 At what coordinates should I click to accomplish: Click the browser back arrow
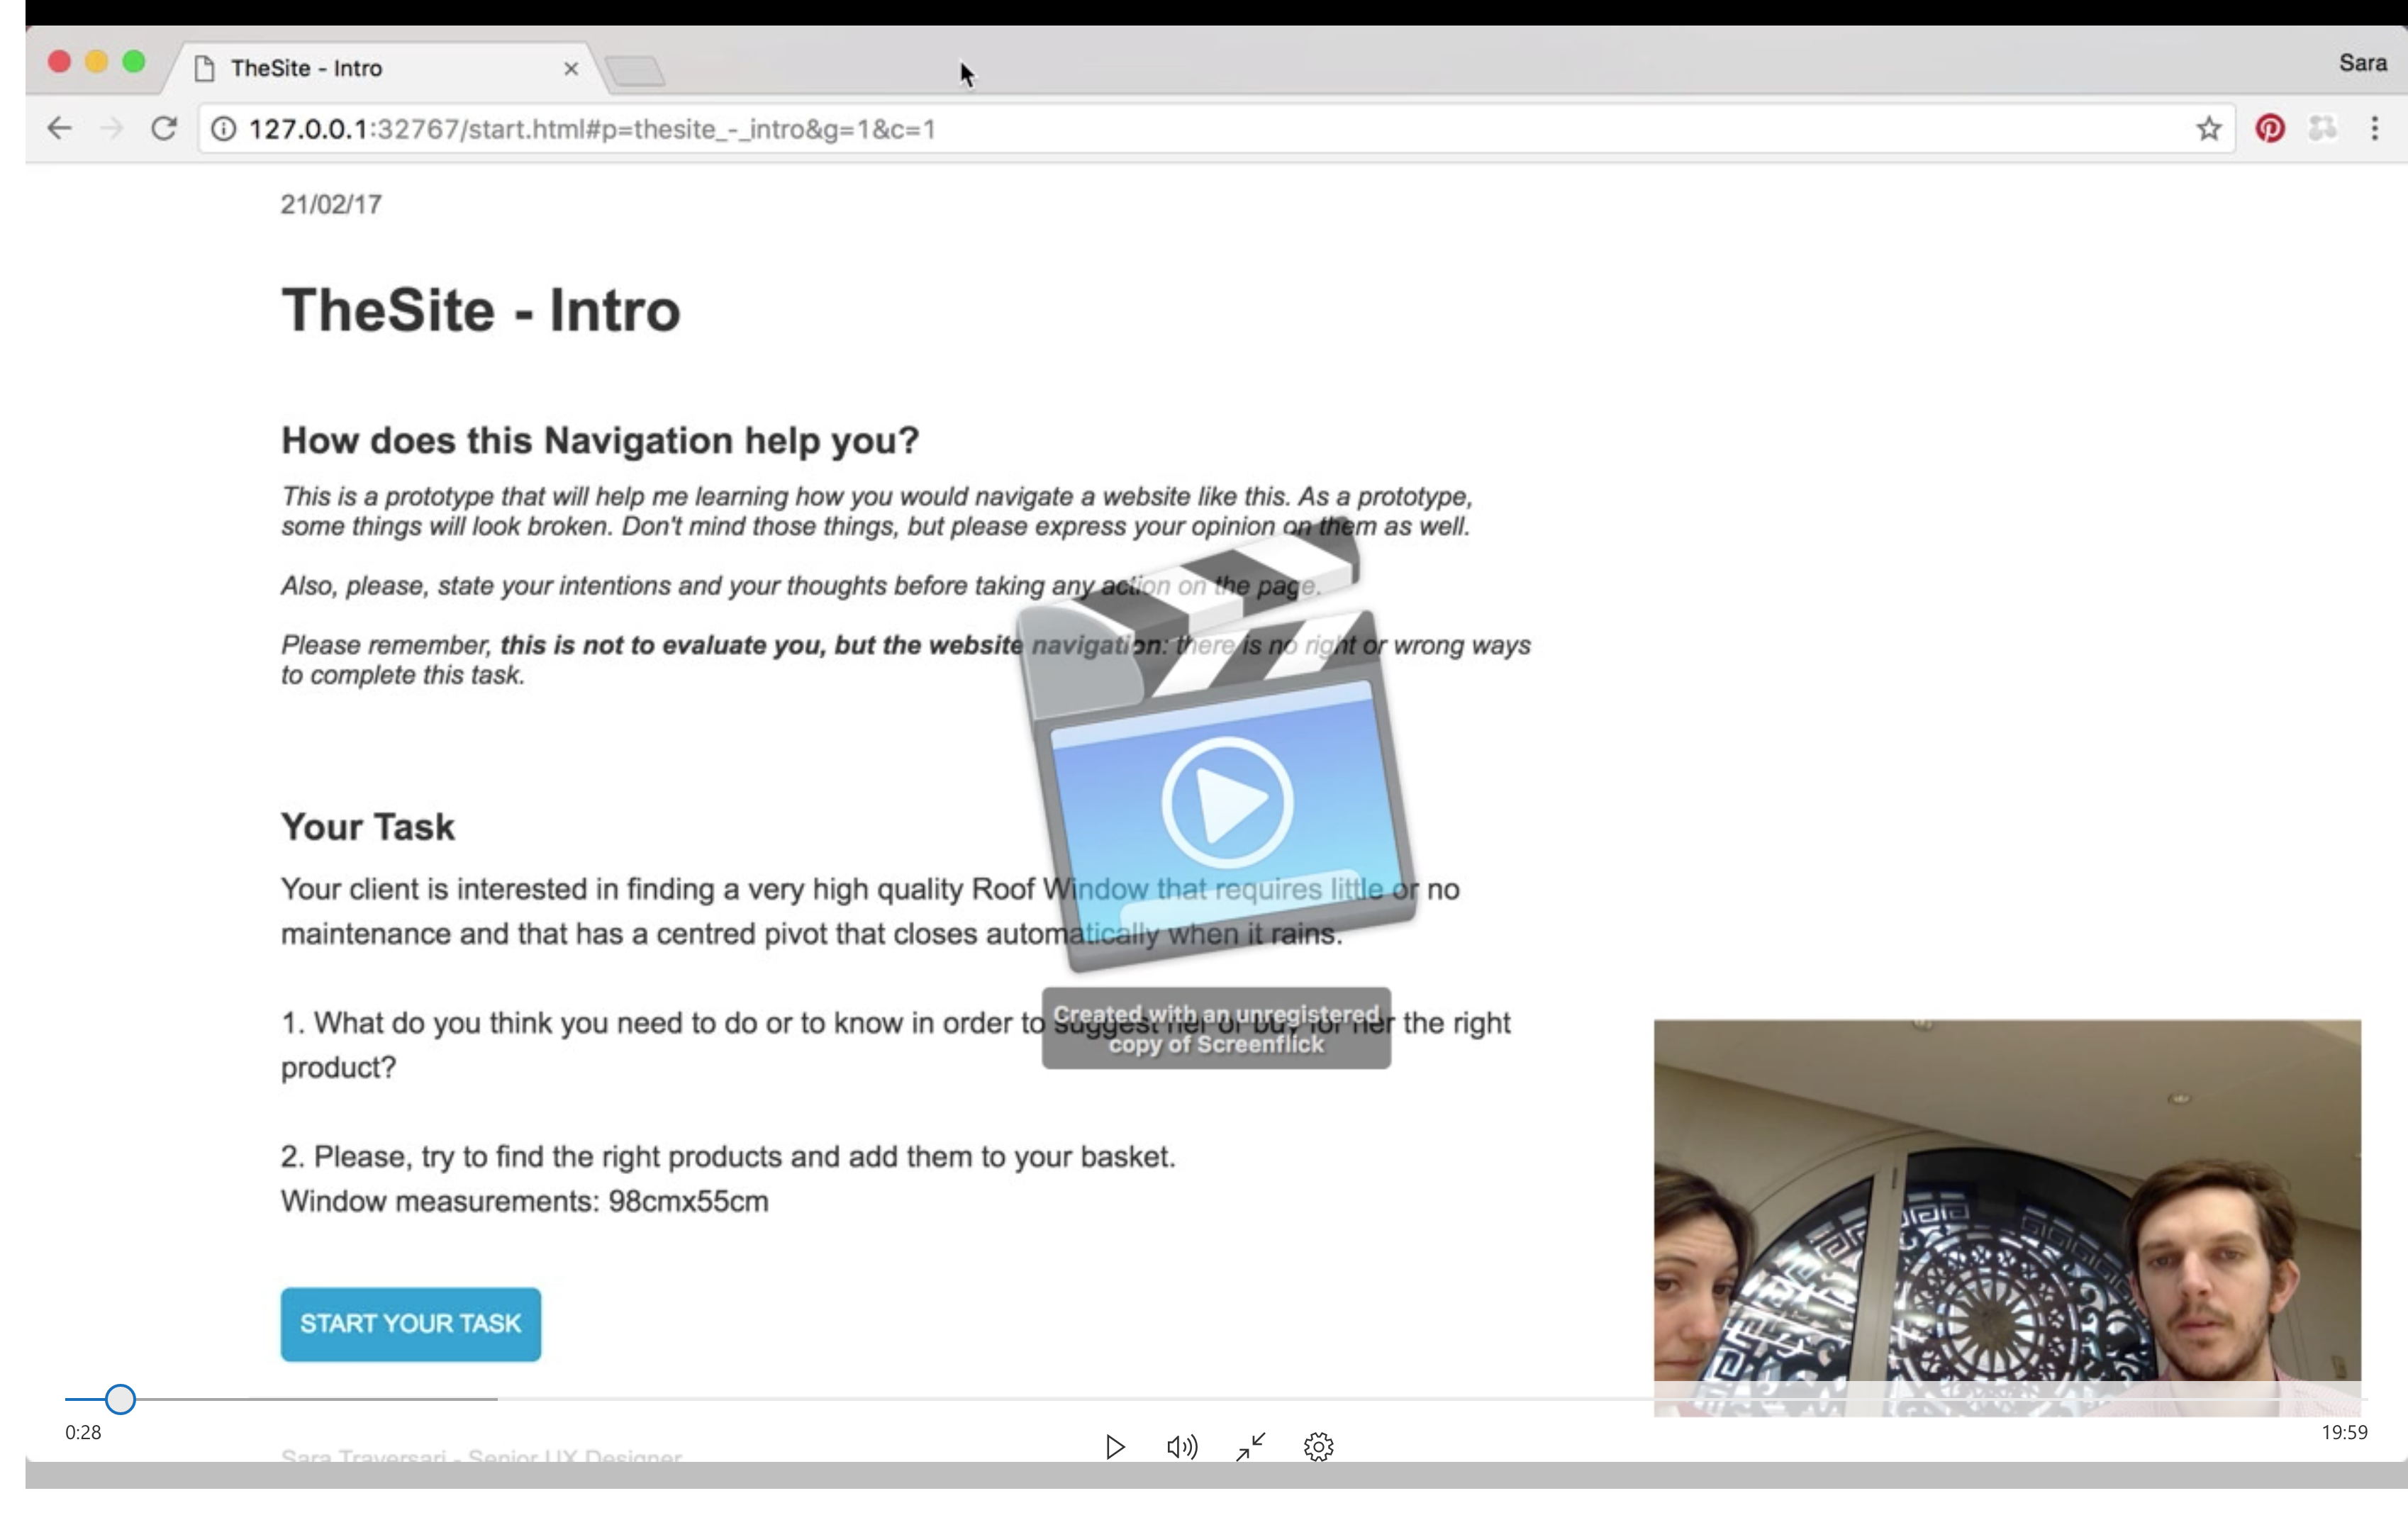[x=59, y=128]
